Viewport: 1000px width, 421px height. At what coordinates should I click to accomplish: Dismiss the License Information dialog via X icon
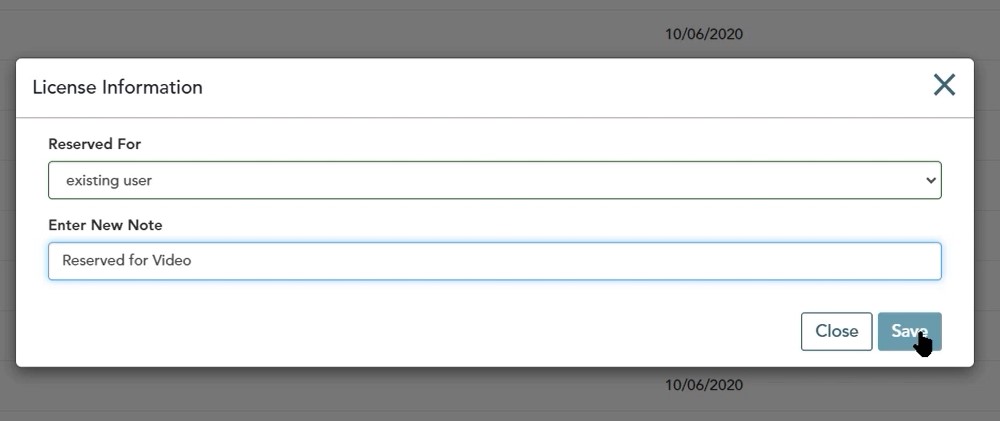(x=944, y=85)
